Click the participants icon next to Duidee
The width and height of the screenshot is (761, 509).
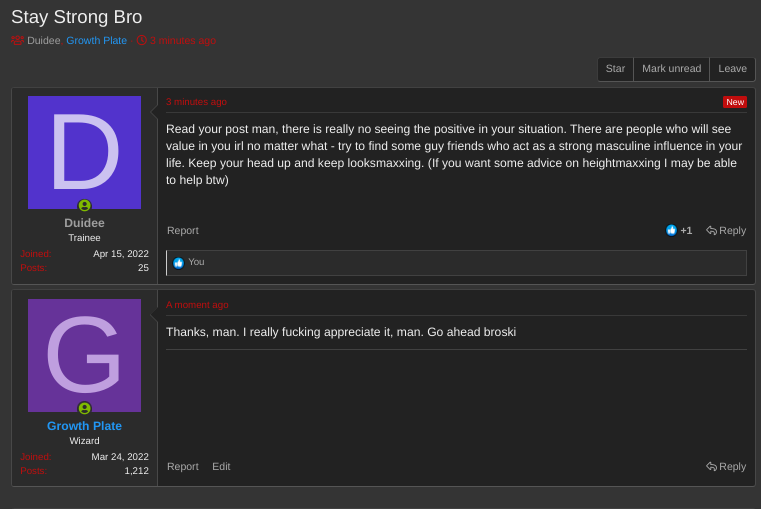17,40
